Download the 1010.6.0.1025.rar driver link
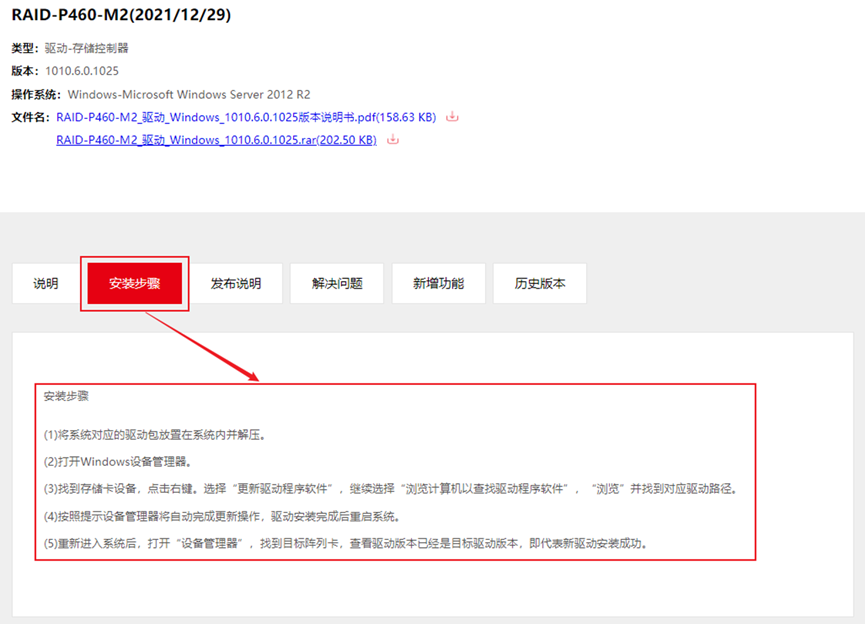This screenshot has width=865, height=624. click(216, 140)
